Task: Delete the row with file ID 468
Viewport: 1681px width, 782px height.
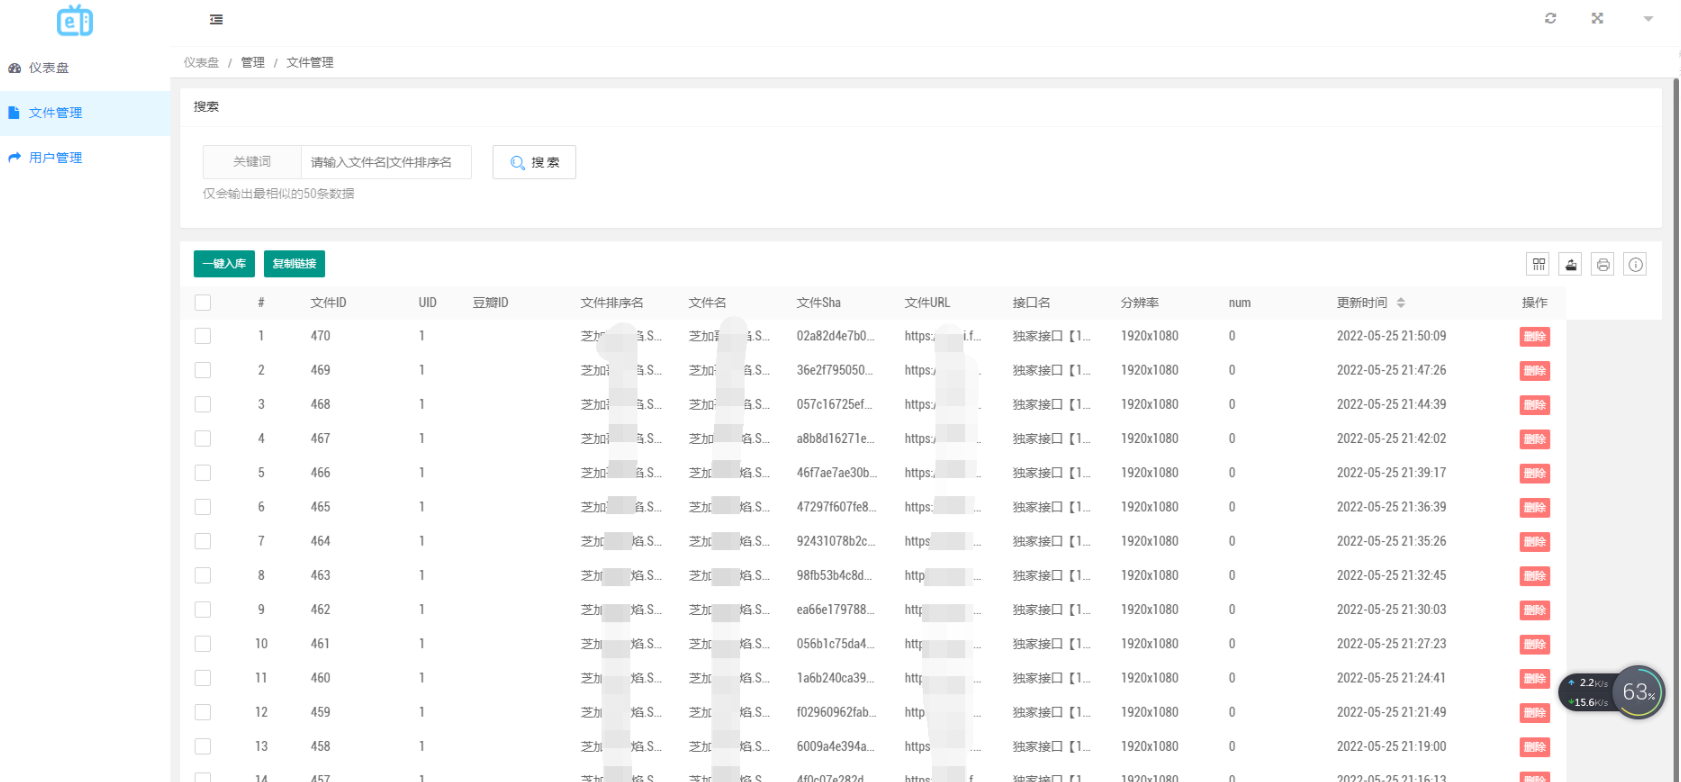Action: point(1534,405)
